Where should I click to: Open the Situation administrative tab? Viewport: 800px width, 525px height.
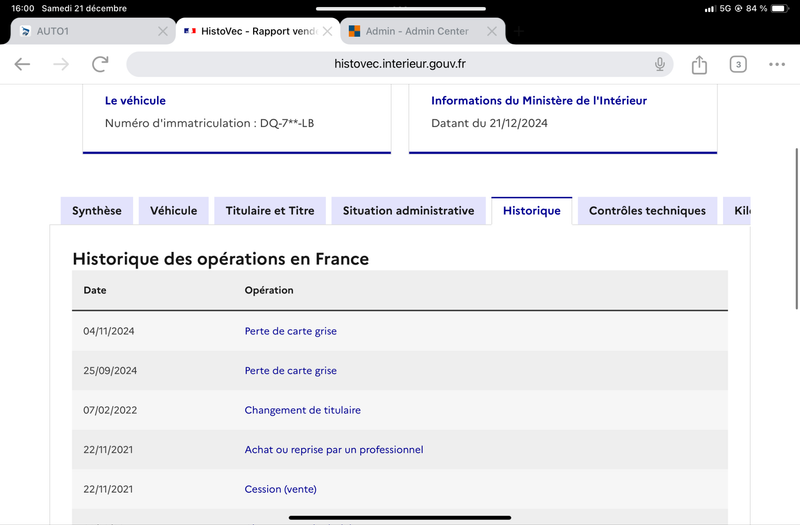click(408, 211)
